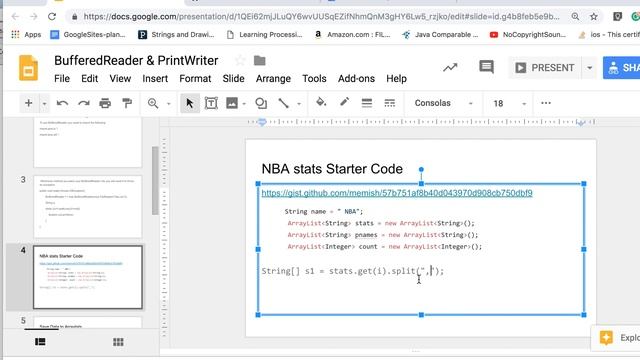
Task: Open the Consolas font dropdown
Action: [443, 103]
